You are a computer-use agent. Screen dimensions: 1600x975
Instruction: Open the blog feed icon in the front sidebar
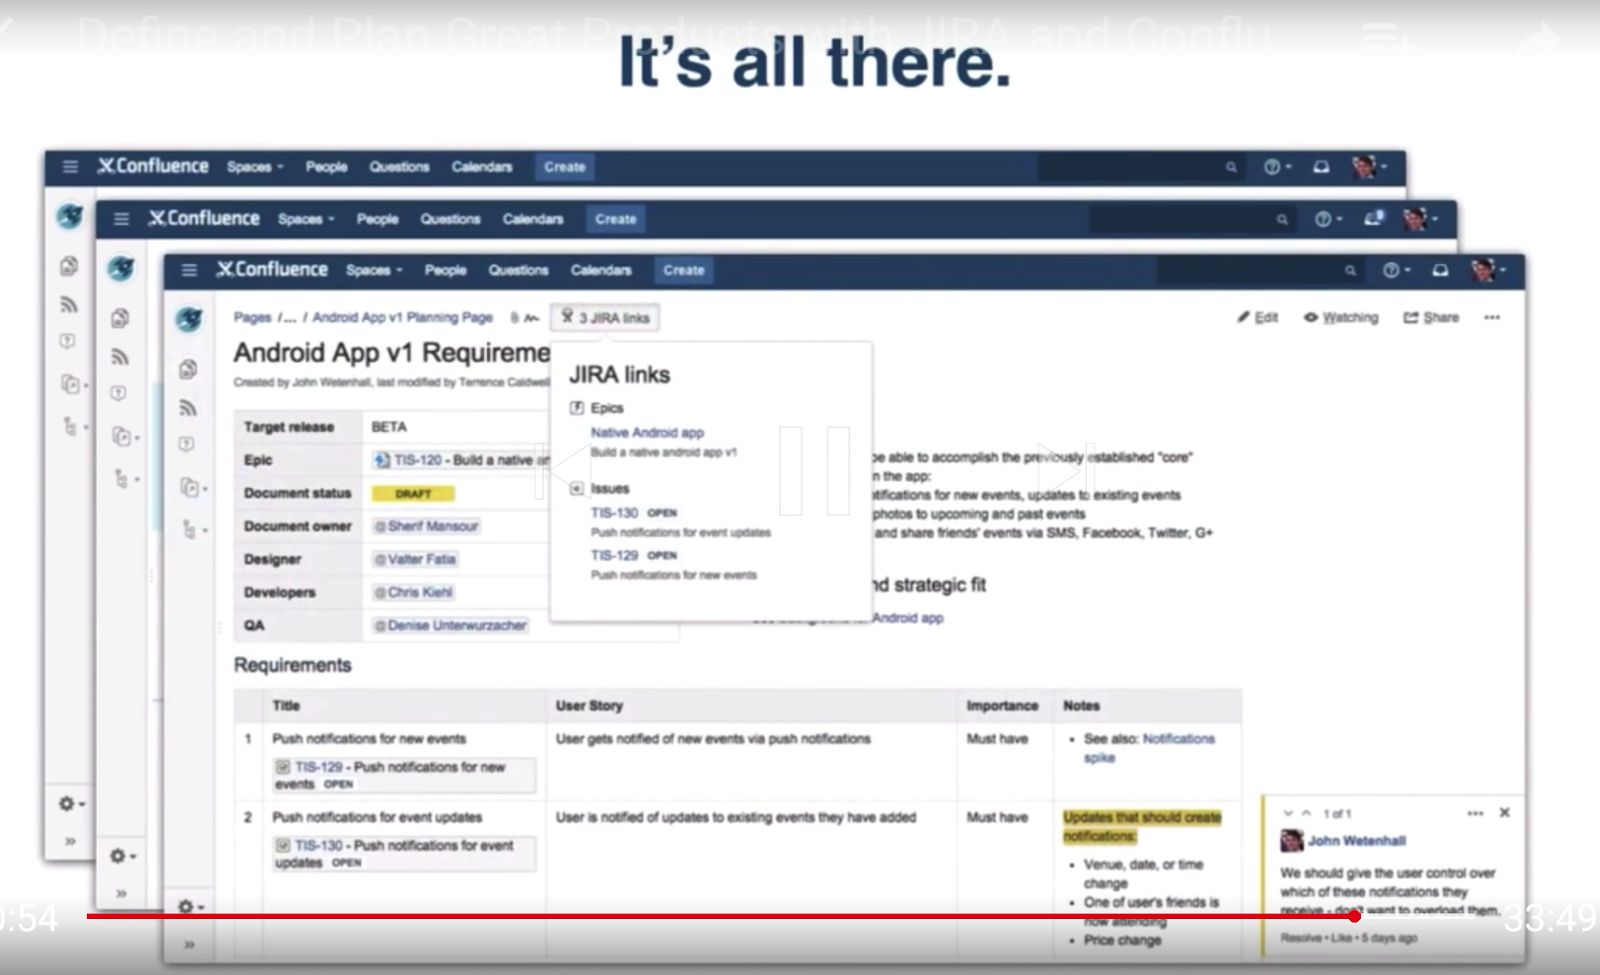(188, 407)
